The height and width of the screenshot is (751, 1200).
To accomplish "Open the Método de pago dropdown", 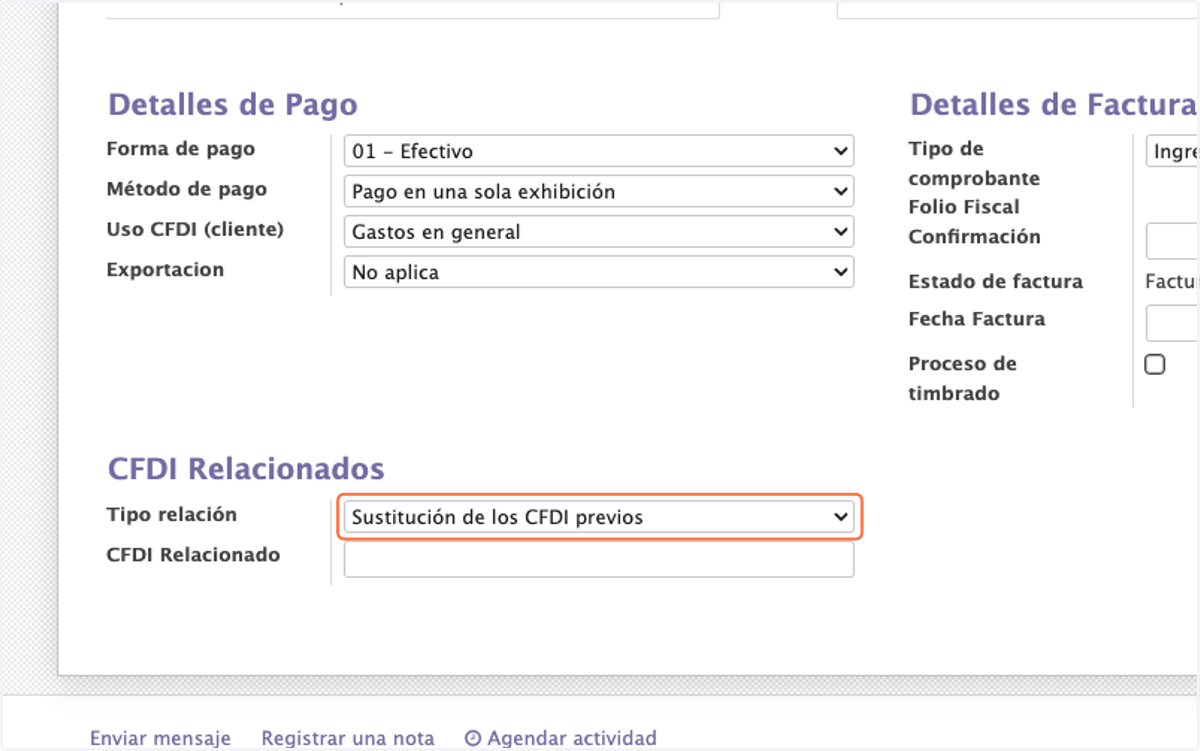I will point(598,191).
